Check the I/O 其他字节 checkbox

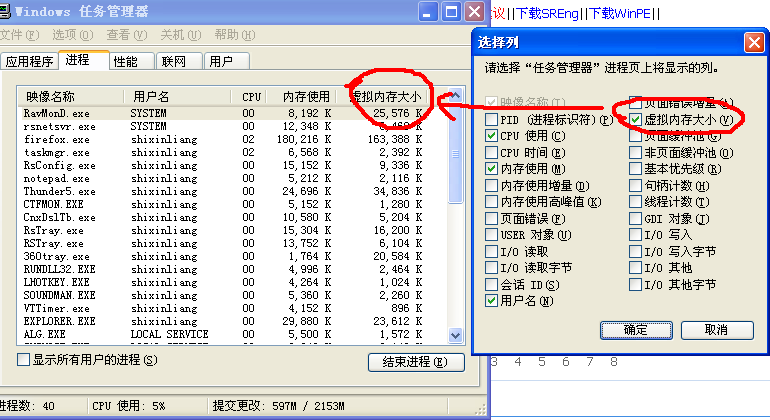[635, 284]
